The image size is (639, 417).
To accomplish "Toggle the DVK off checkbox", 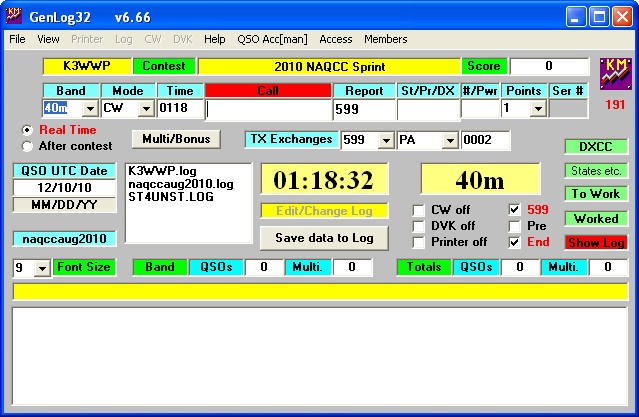I will (420, 226).
